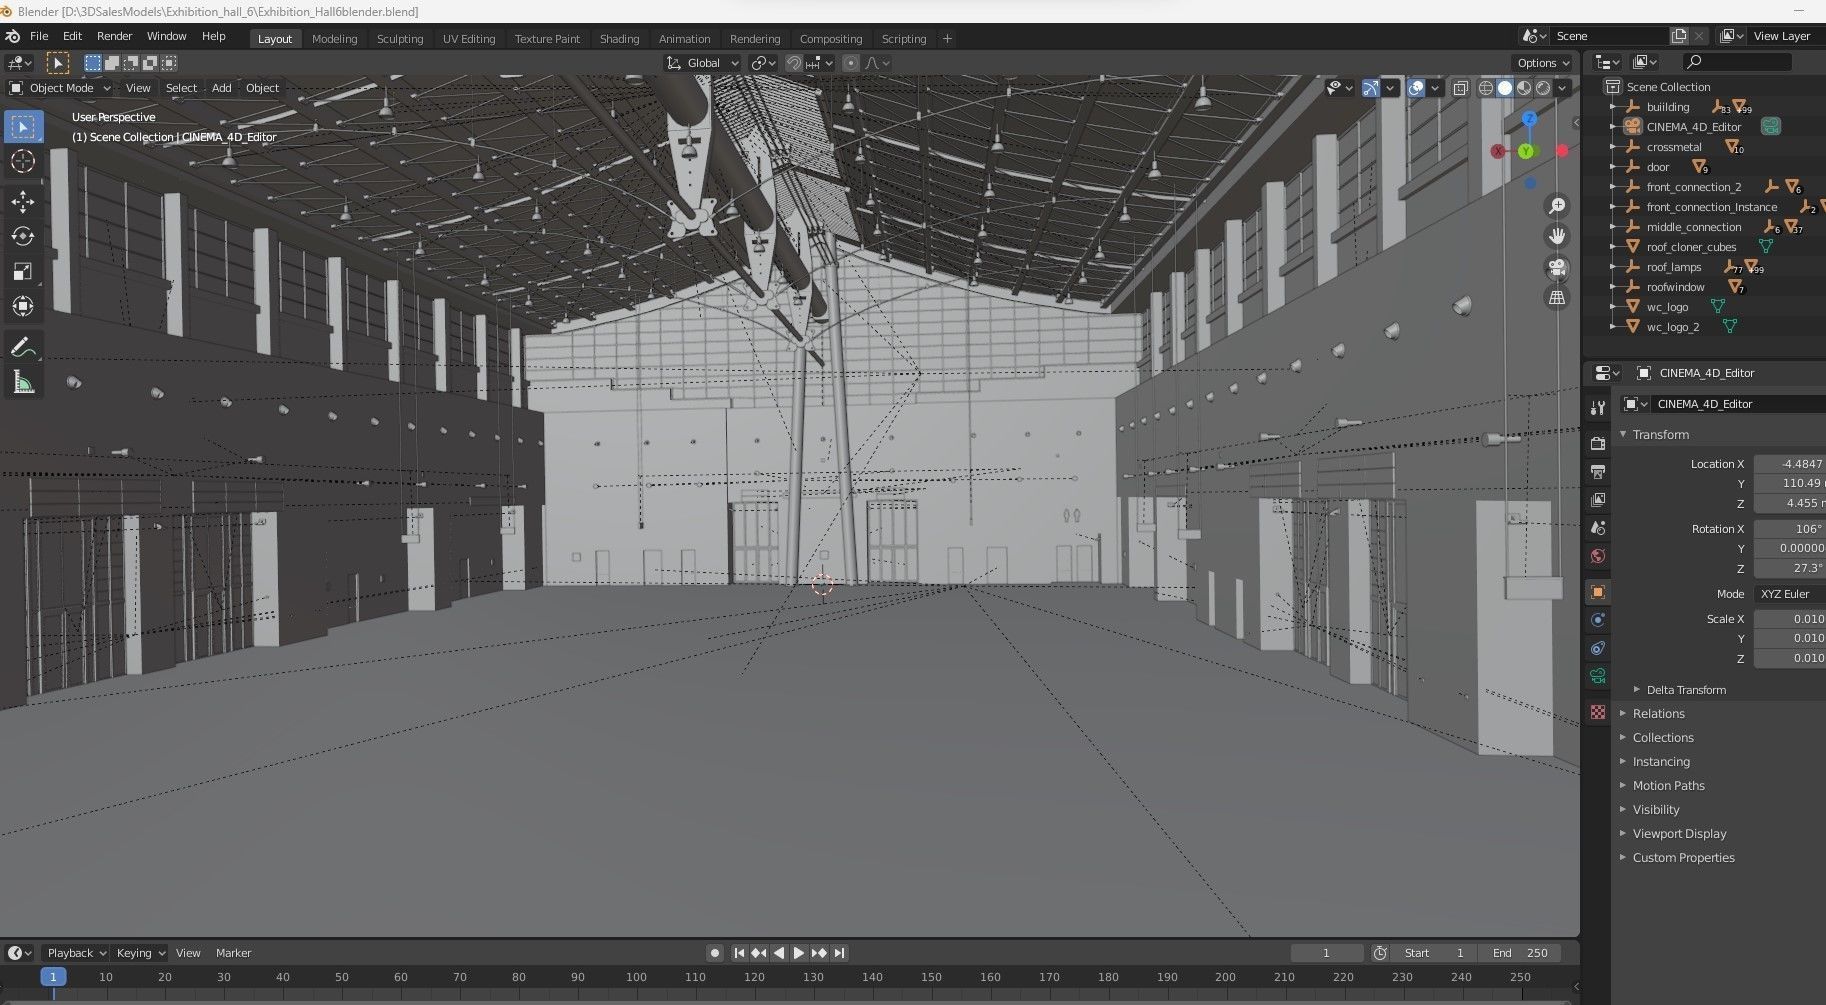The height and width of the screenshot is (1005, 1826).
Task: Toggle proportional editing in header
Action: click(x=851, y=63)
